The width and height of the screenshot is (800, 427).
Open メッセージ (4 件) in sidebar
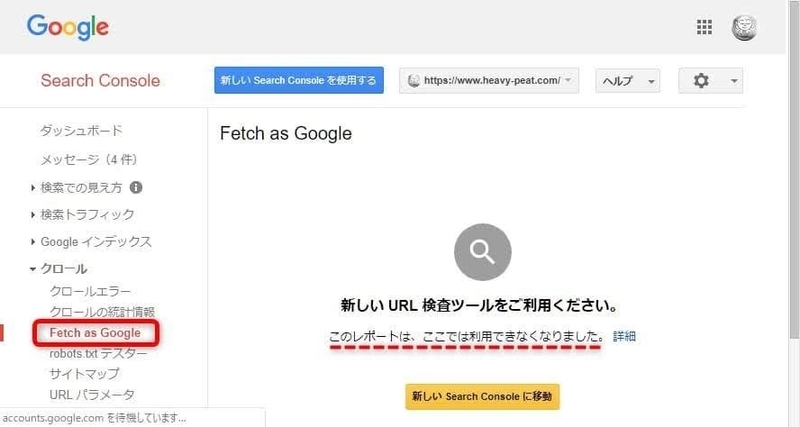point(89,160)
